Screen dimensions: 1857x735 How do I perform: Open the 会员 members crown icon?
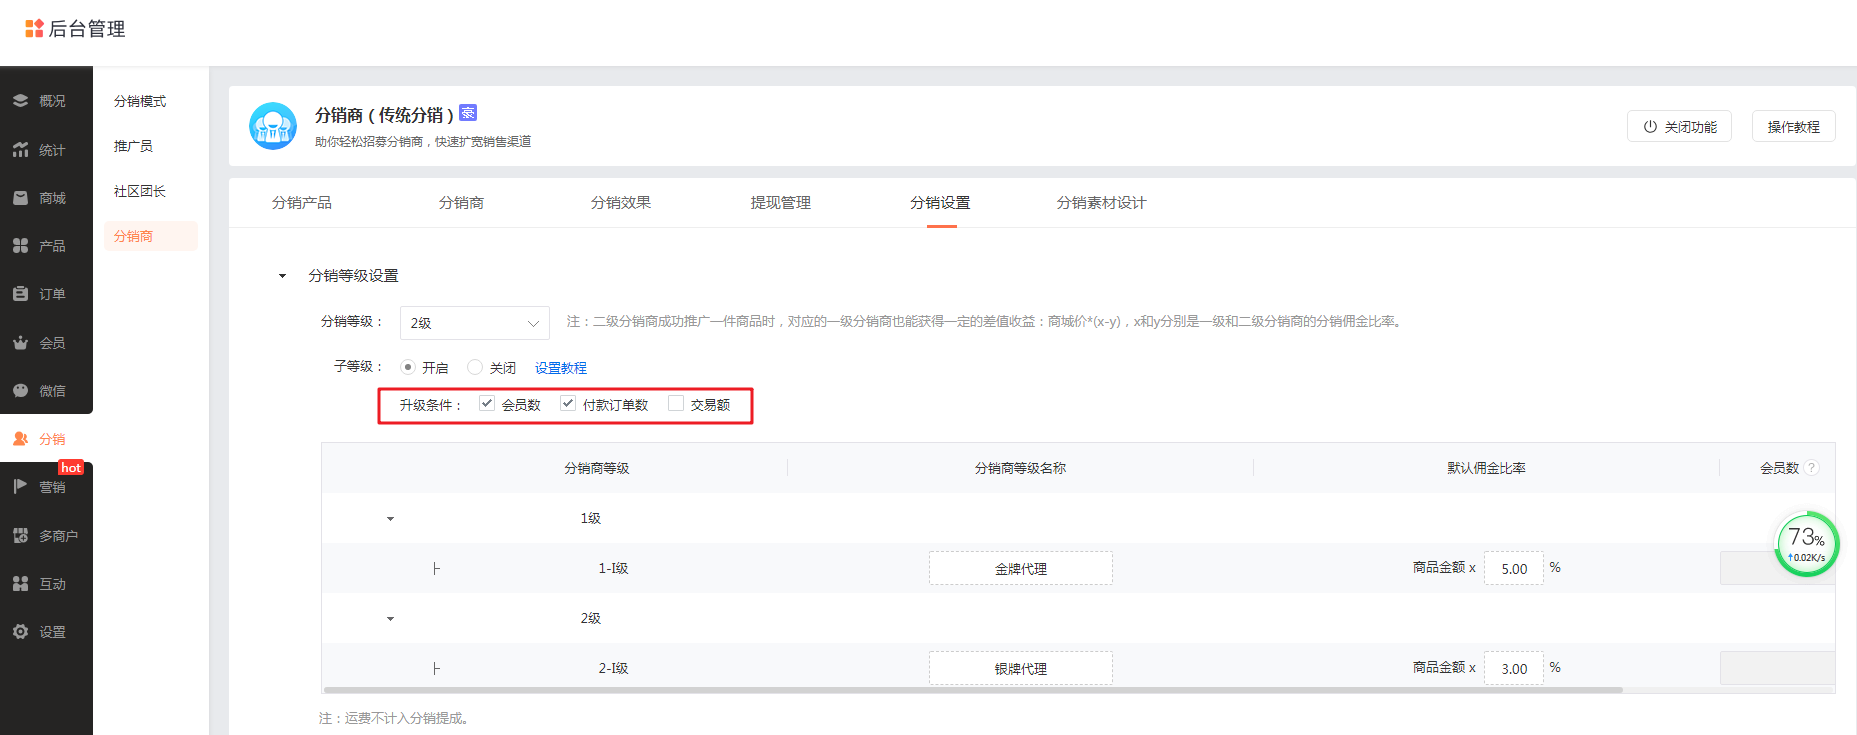click(20, 343)
